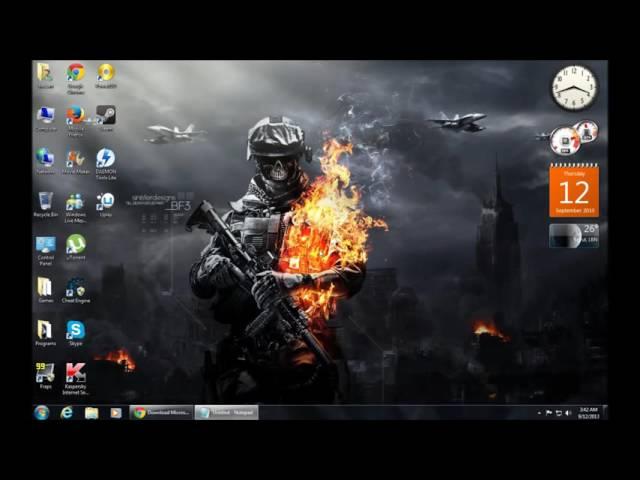Launch the Steam desktop shortcut
Viewport: 640px width, 480px height.
106,118
